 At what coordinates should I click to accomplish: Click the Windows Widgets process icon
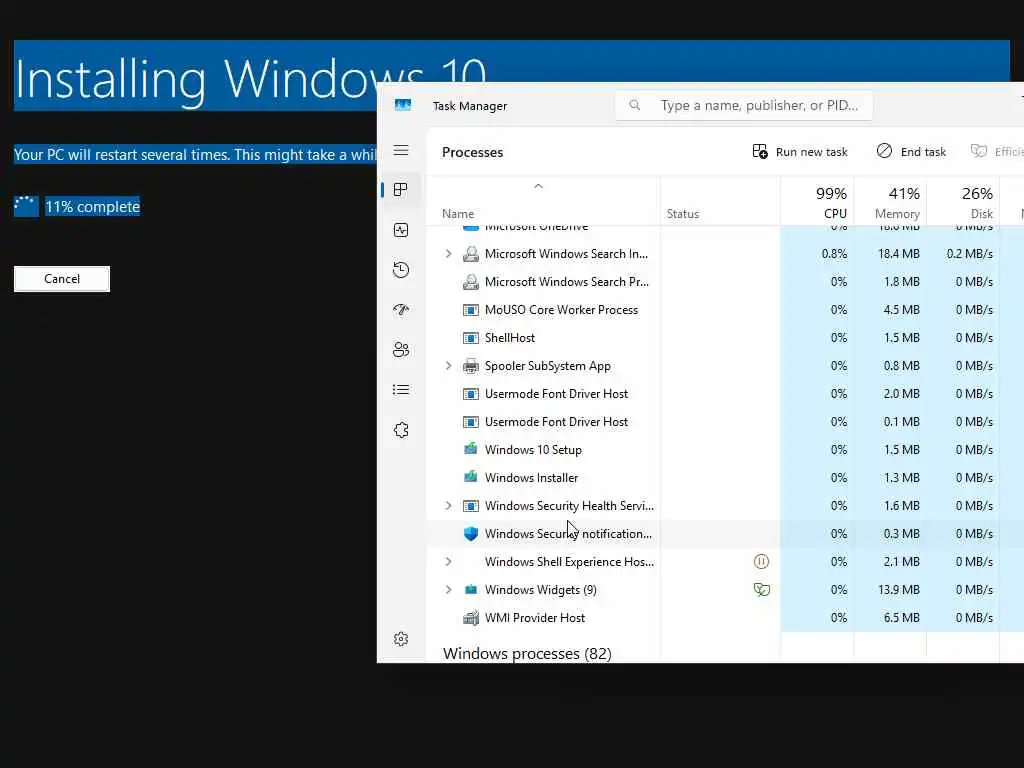(x=471, y=590)
